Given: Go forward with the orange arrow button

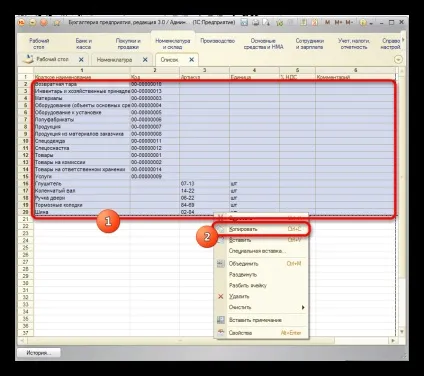Looking at the screenshot, I should pos(44,23).
